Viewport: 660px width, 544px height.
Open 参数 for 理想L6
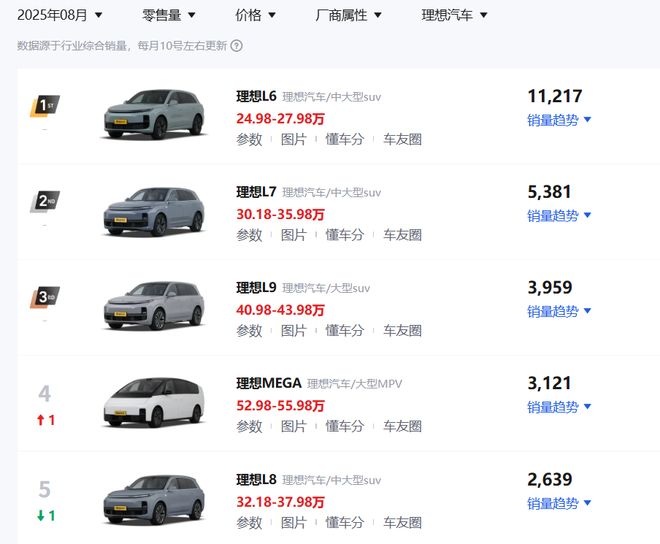249,139
